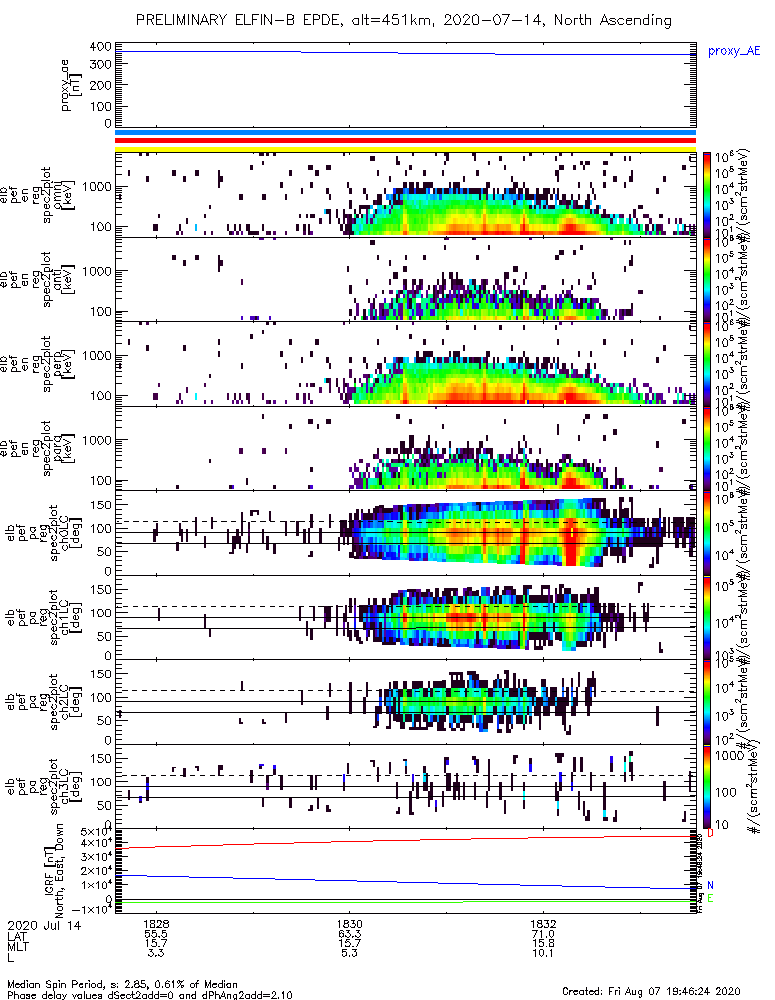Click the ch1LC pitch-angle spectrogram
Image resolution: width=775 pixels, height=1000 pixels.
tap(406, 617)
